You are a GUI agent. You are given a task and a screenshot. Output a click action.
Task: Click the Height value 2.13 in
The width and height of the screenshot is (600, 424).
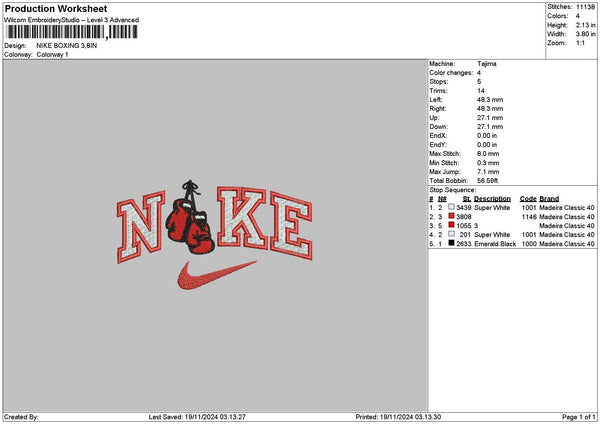(585, 25)
